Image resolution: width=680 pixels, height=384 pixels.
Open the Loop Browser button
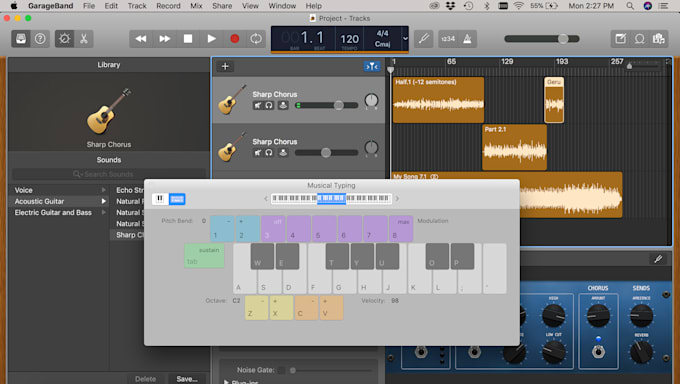640,39
